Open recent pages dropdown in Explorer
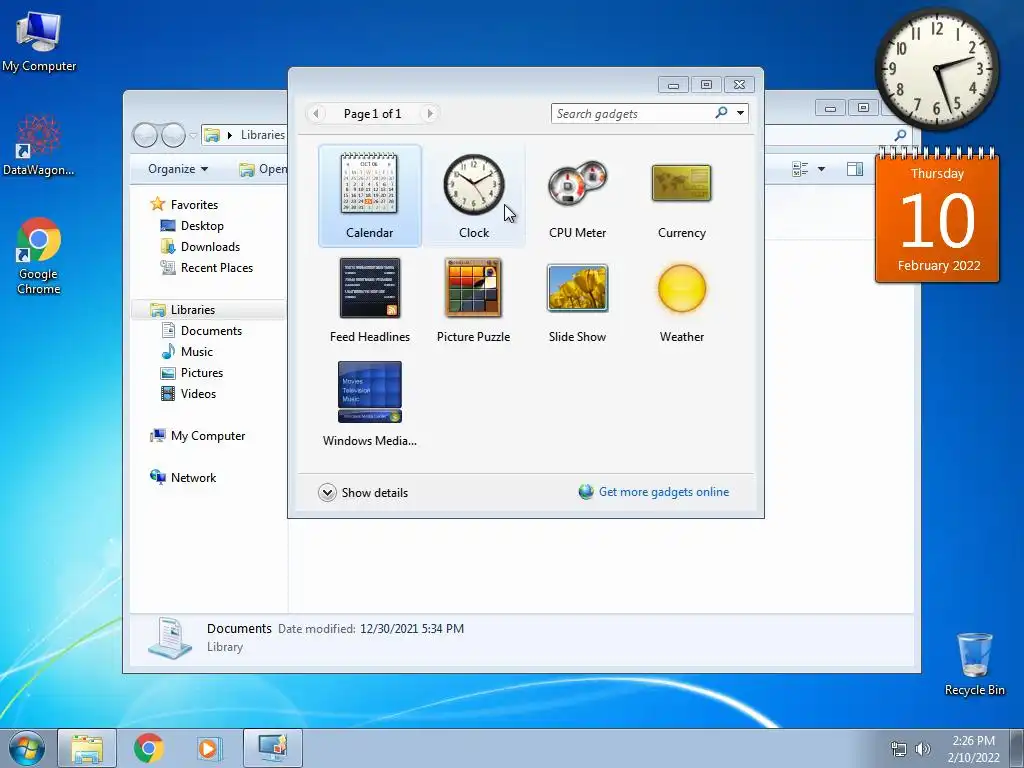1024x768 pixels. (193, 136)
